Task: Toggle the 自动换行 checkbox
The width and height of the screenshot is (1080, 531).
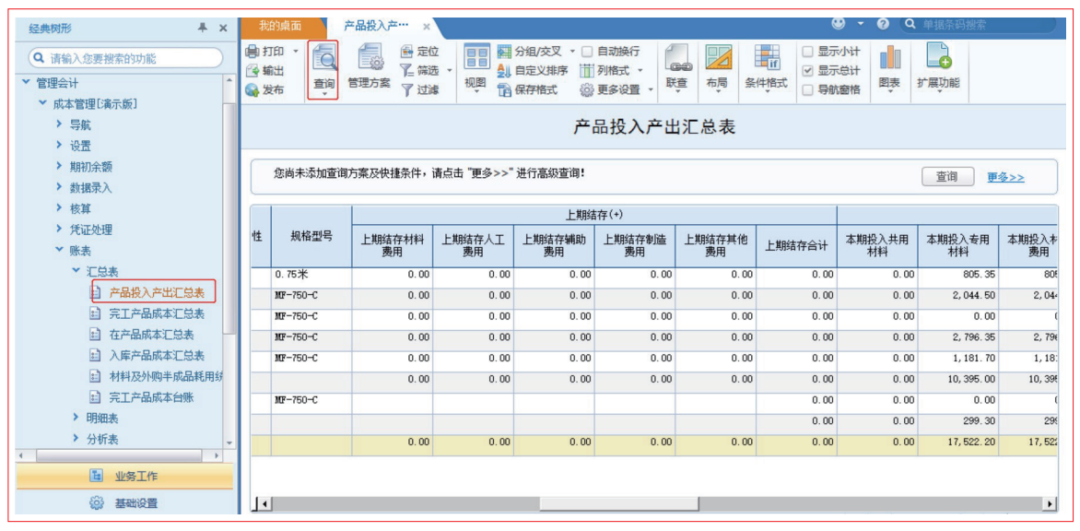Action: pos(588,52)
